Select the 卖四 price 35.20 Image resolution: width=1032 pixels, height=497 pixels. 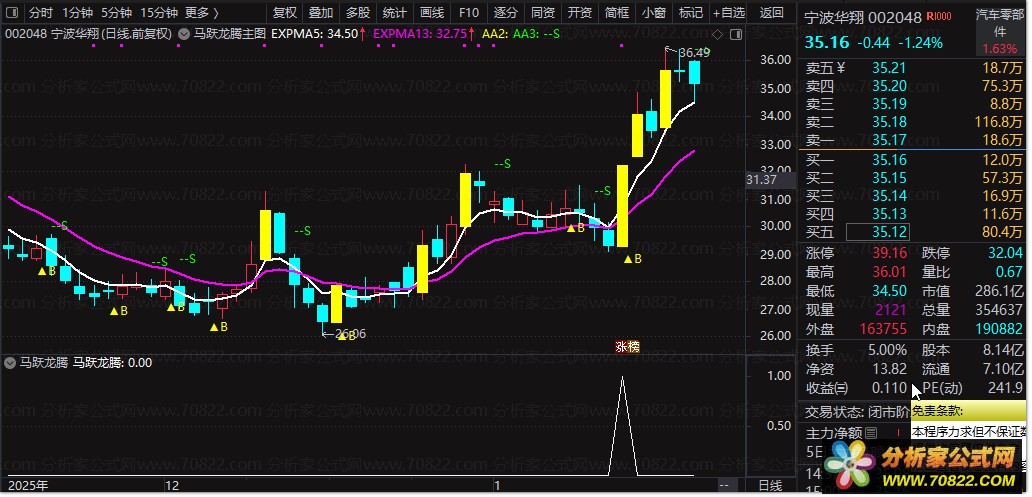[x=889, y=86]
